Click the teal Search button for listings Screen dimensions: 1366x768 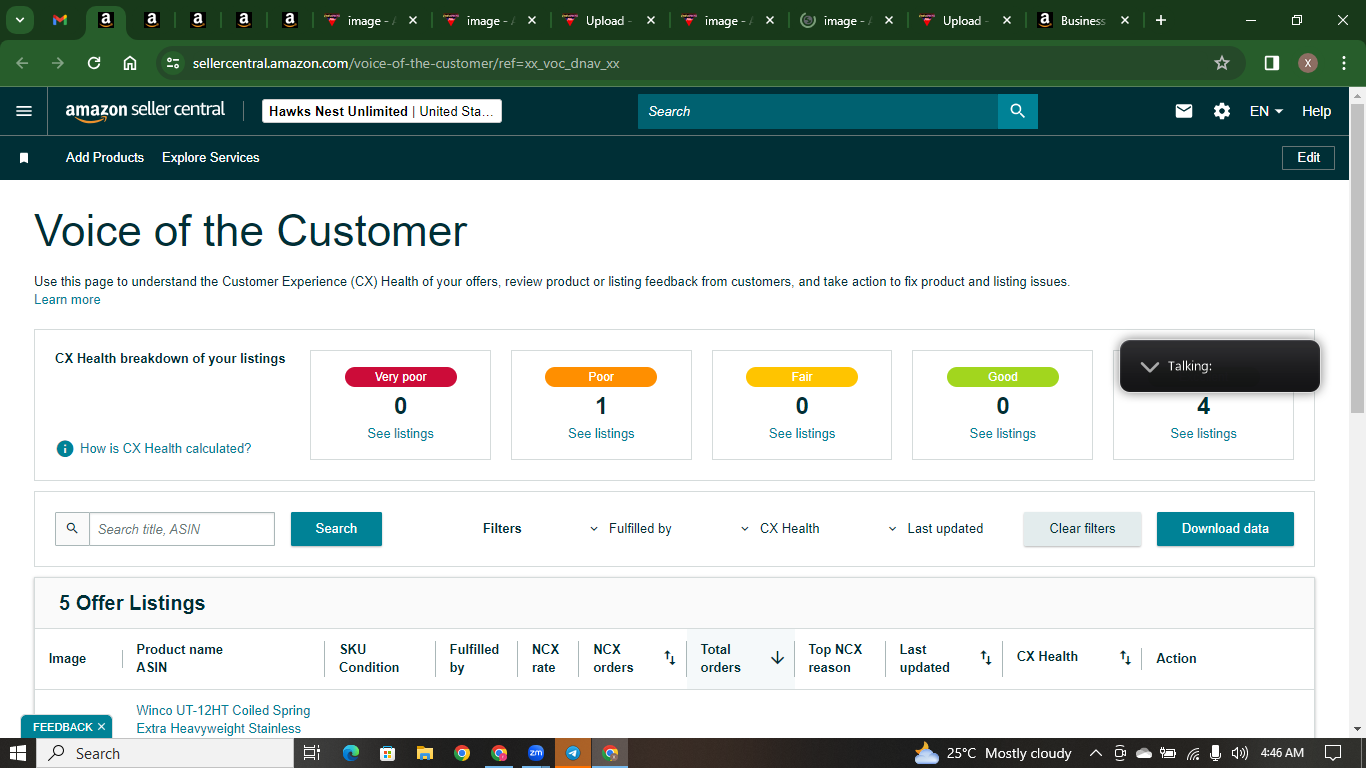coord(336,528)
